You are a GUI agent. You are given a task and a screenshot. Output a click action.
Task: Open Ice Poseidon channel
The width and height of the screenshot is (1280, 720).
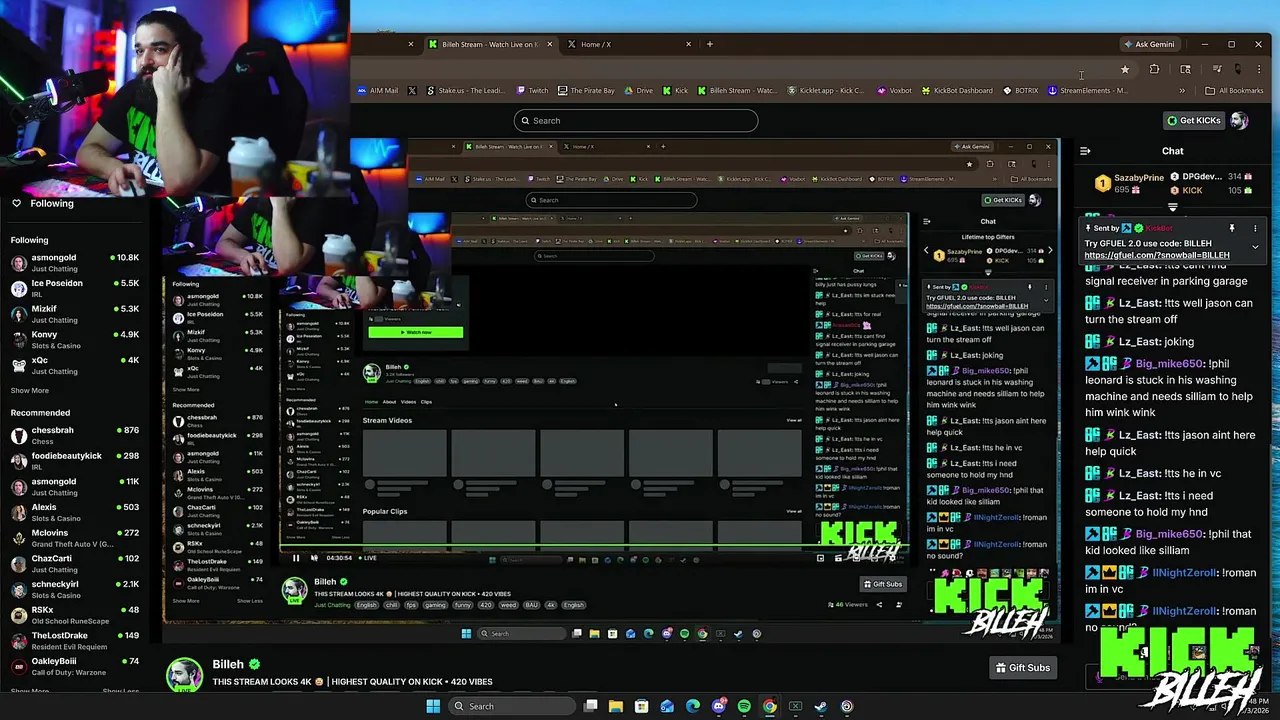tap(74, 289)
